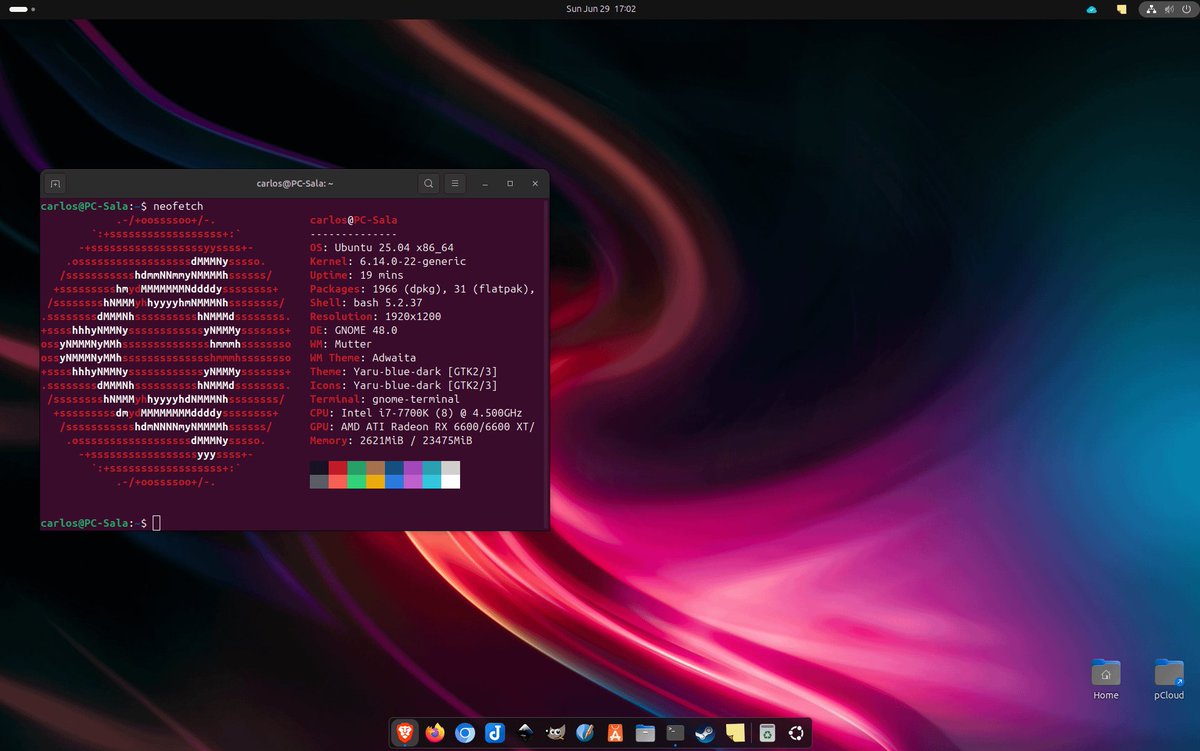The height and width of the screenshot is (751, 1200).
Task: Click 'GPU: AMD ATI Radeon RX' line
Action: (x=423, y=427)
